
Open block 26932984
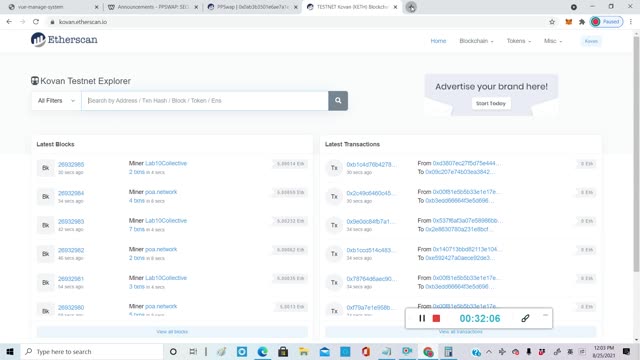click(71, 193)
